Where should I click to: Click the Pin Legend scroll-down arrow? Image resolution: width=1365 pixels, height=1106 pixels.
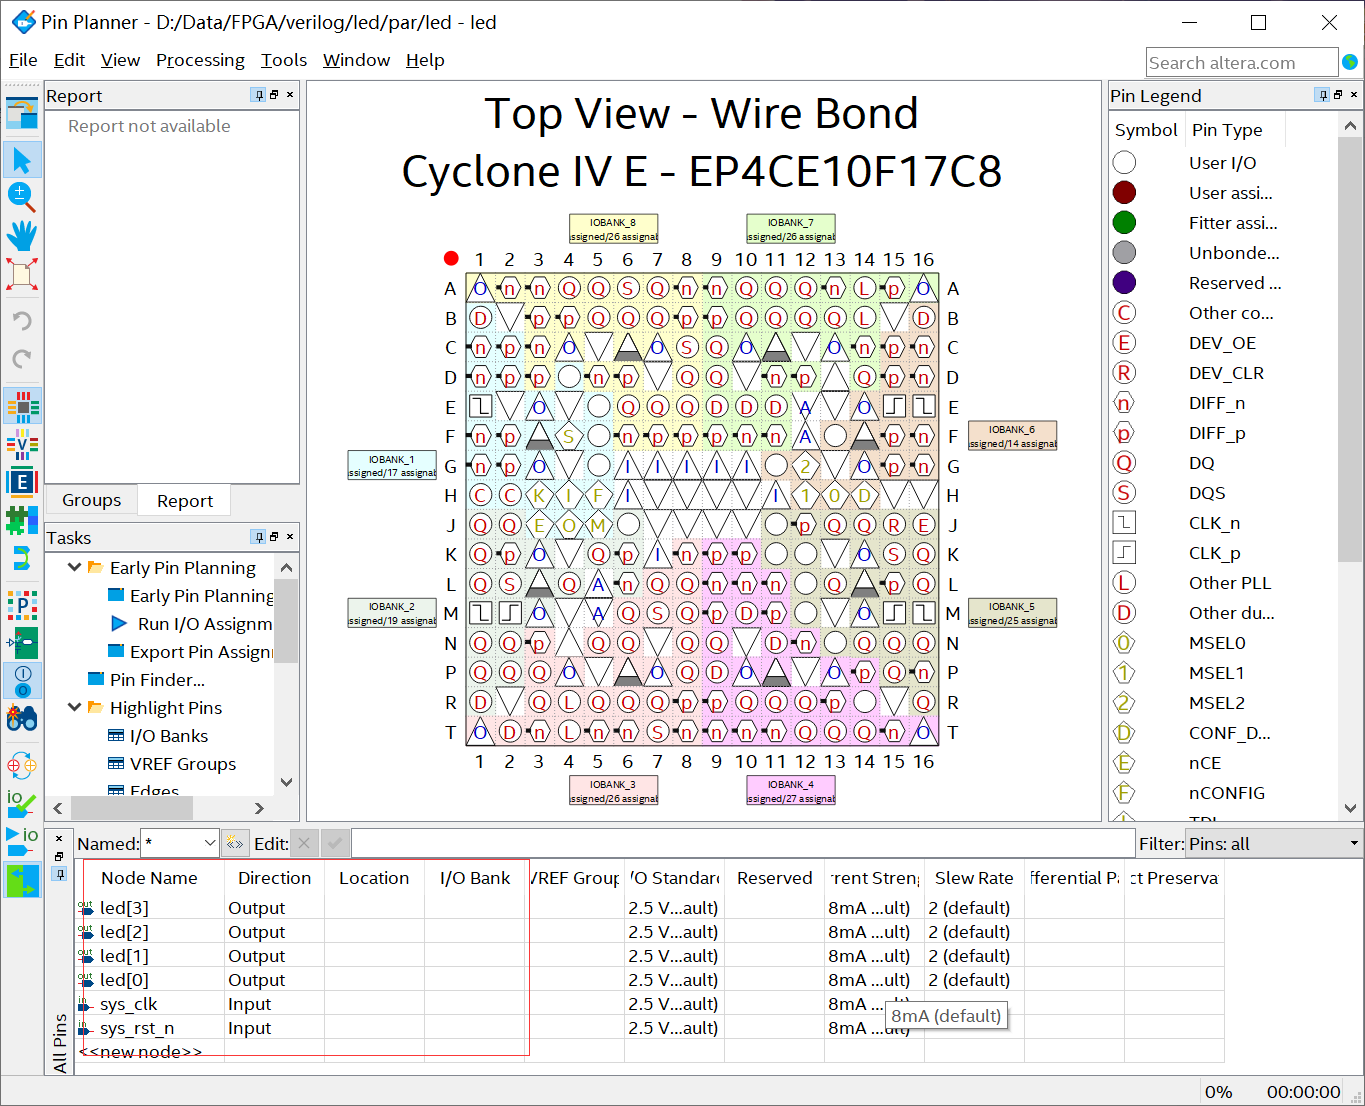coord(1351,808)
